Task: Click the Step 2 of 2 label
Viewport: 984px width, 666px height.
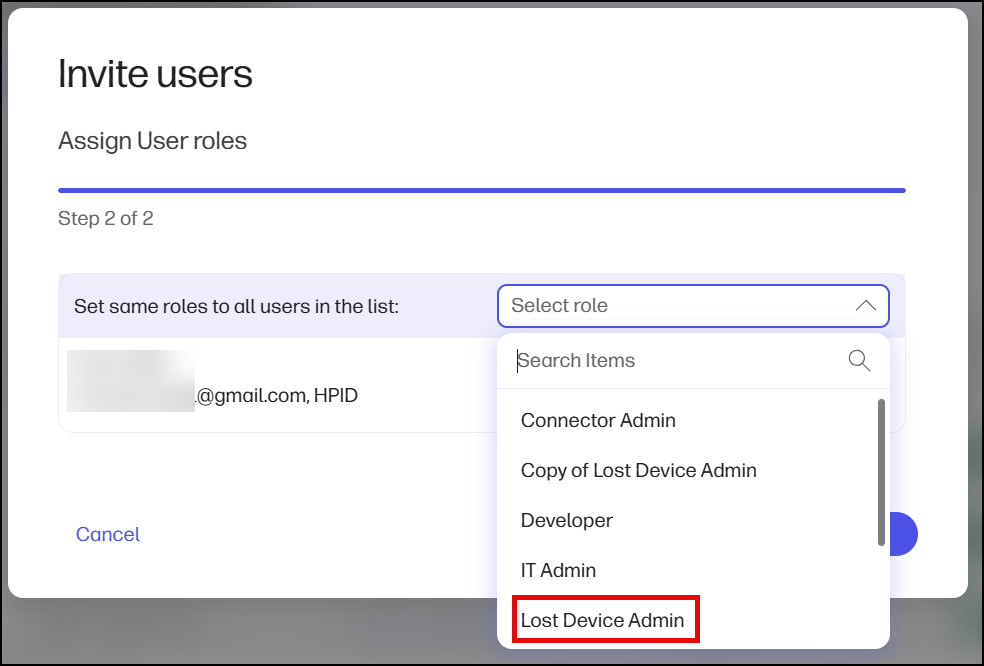Action: coord(105,218)
